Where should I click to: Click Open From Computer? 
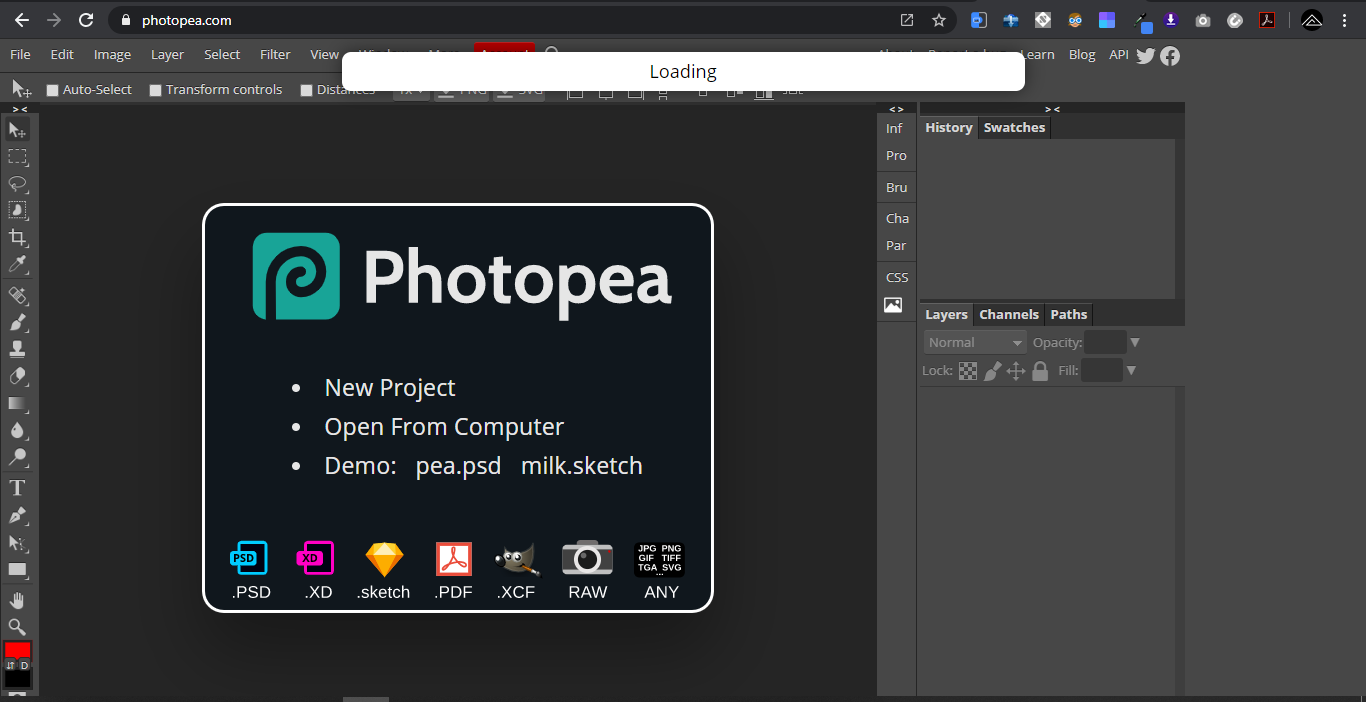tap(444, 427)
